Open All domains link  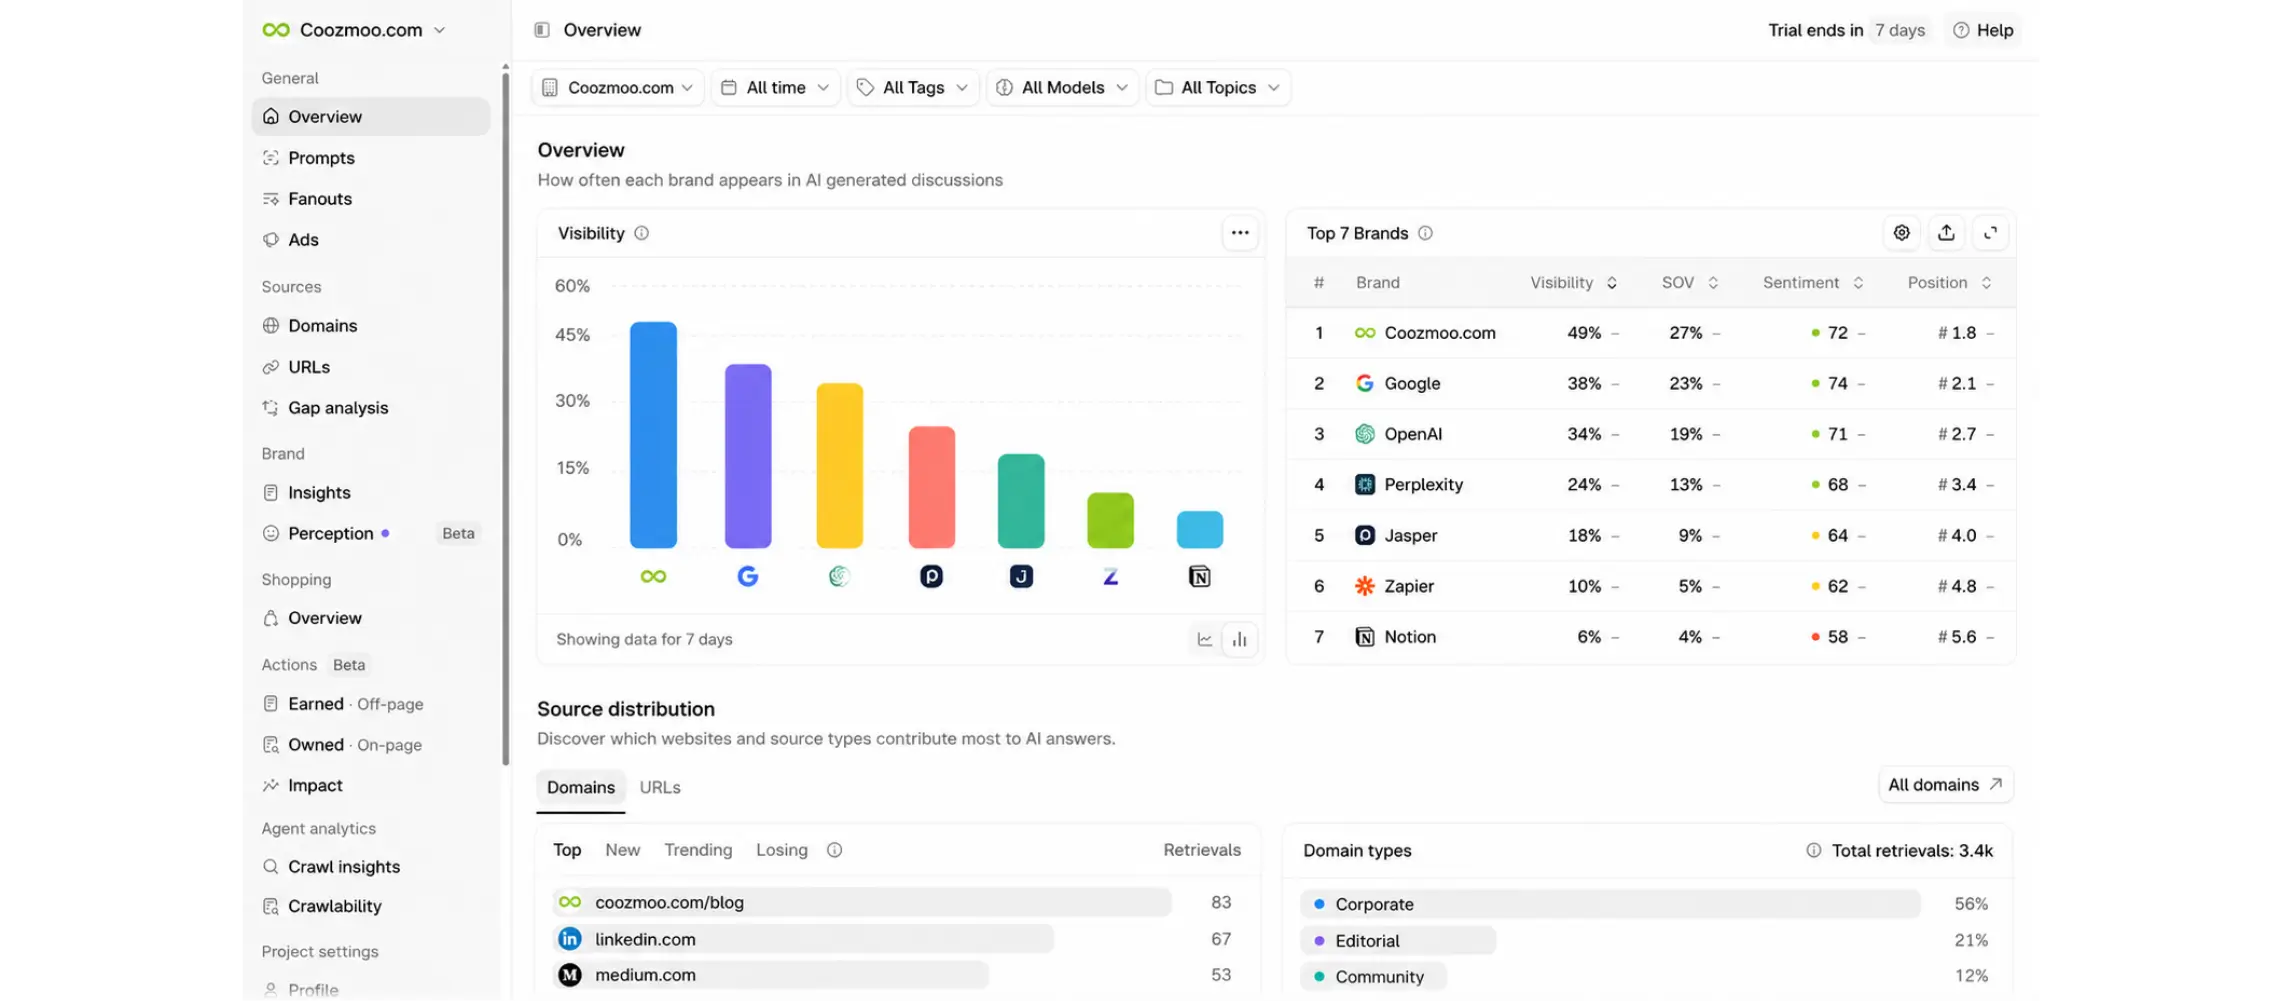(1945, 785)
